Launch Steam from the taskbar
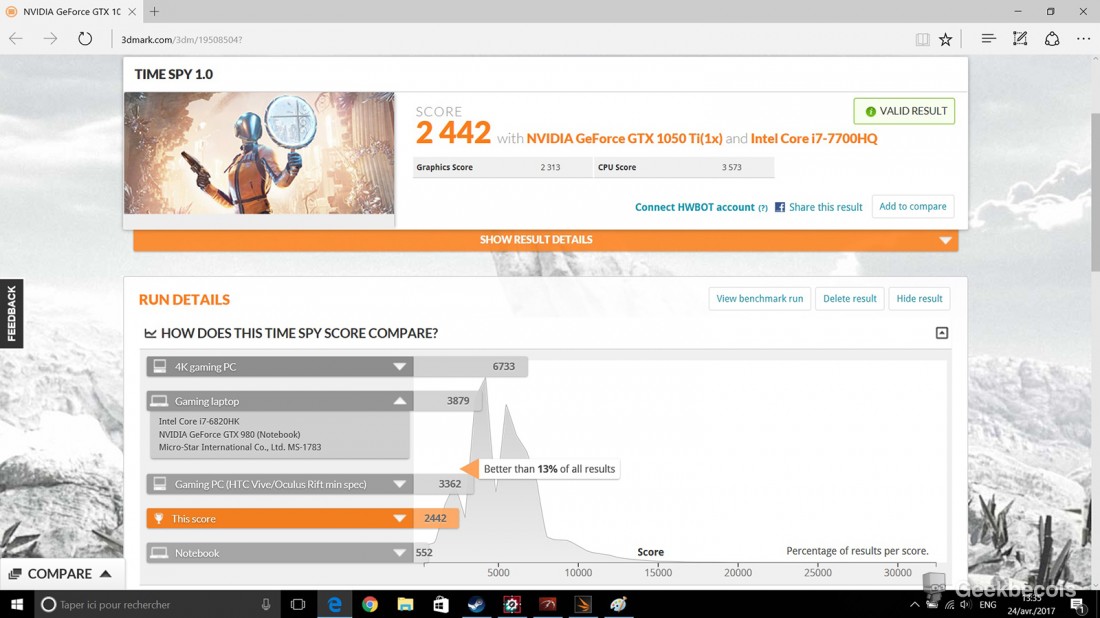Viewport: 1100px width, 618px height. 476,604
